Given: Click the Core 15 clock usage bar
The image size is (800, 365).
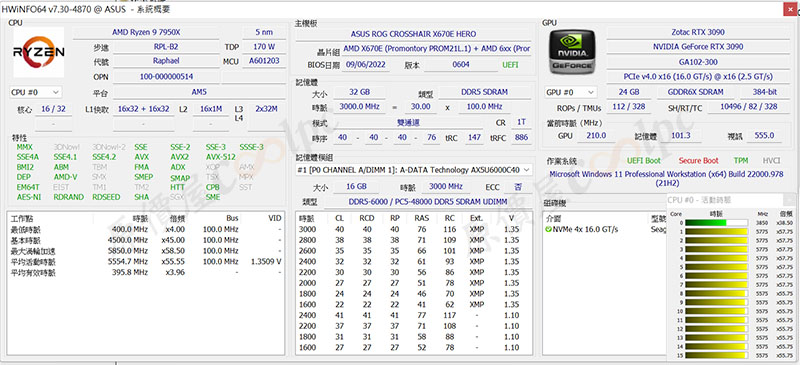Looking at the screenshot, I should 716,355.
